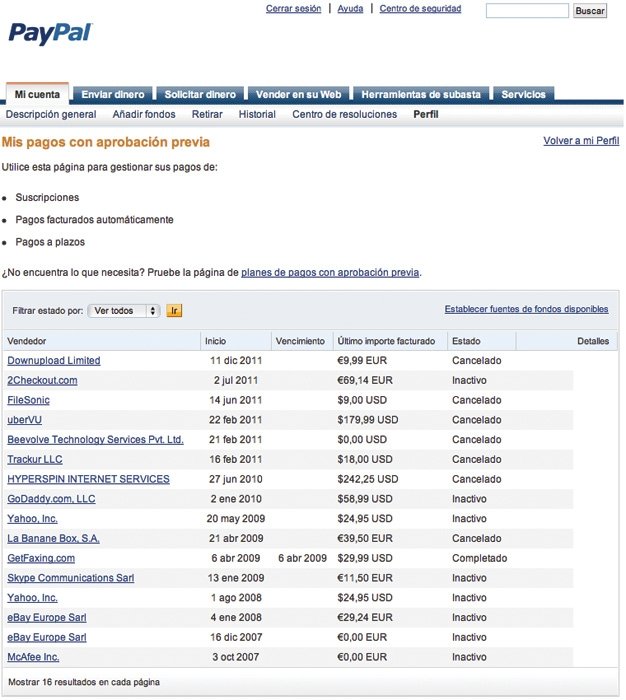The image size is (626, 700).
Task: Open 'Herramientas de subasta' tab
Action: click(421, 94)
